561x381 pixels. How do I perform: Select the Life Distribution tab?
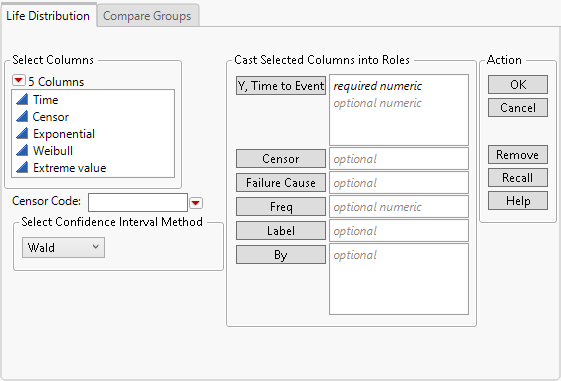[x=48, y=16]
